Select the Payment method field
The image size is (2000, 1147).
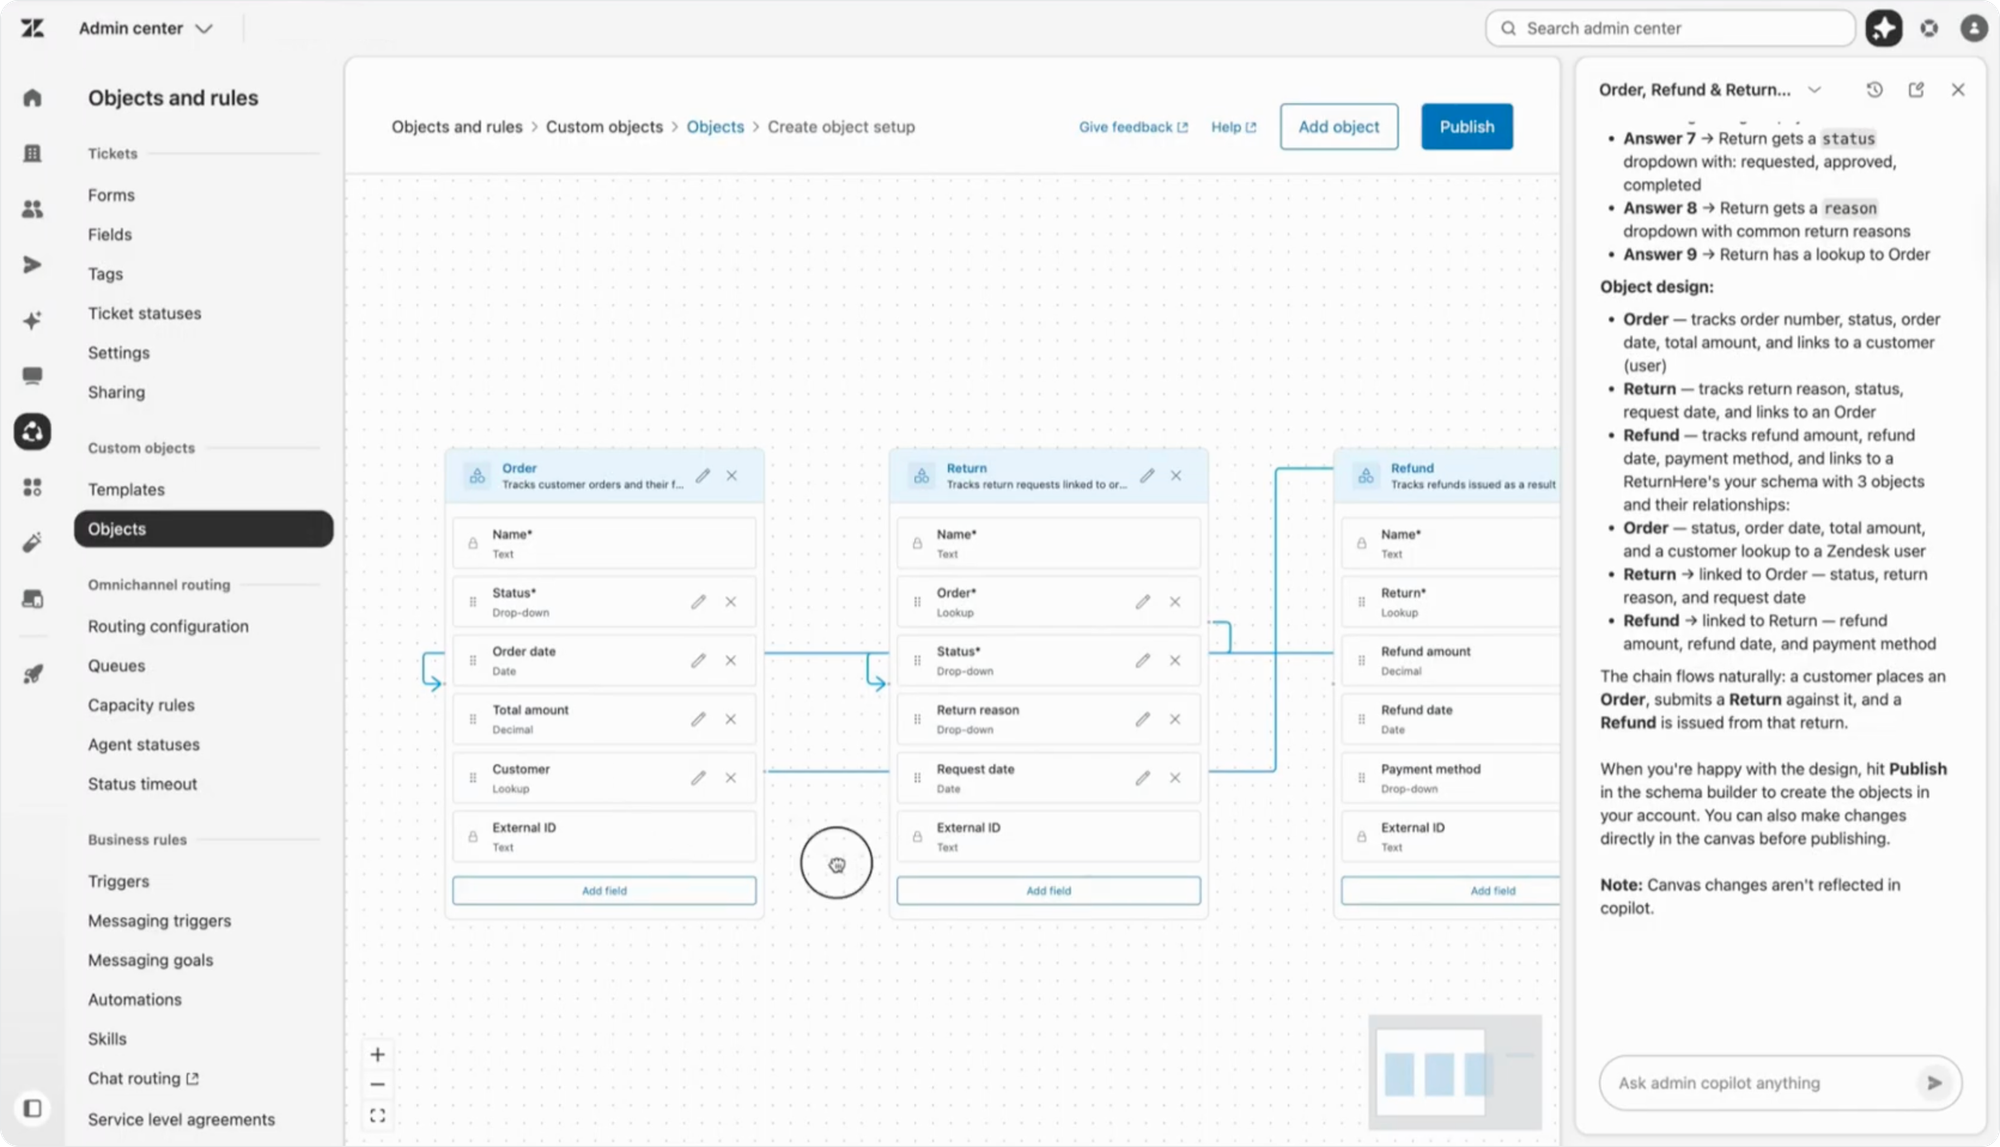(x=1450, y=778)
